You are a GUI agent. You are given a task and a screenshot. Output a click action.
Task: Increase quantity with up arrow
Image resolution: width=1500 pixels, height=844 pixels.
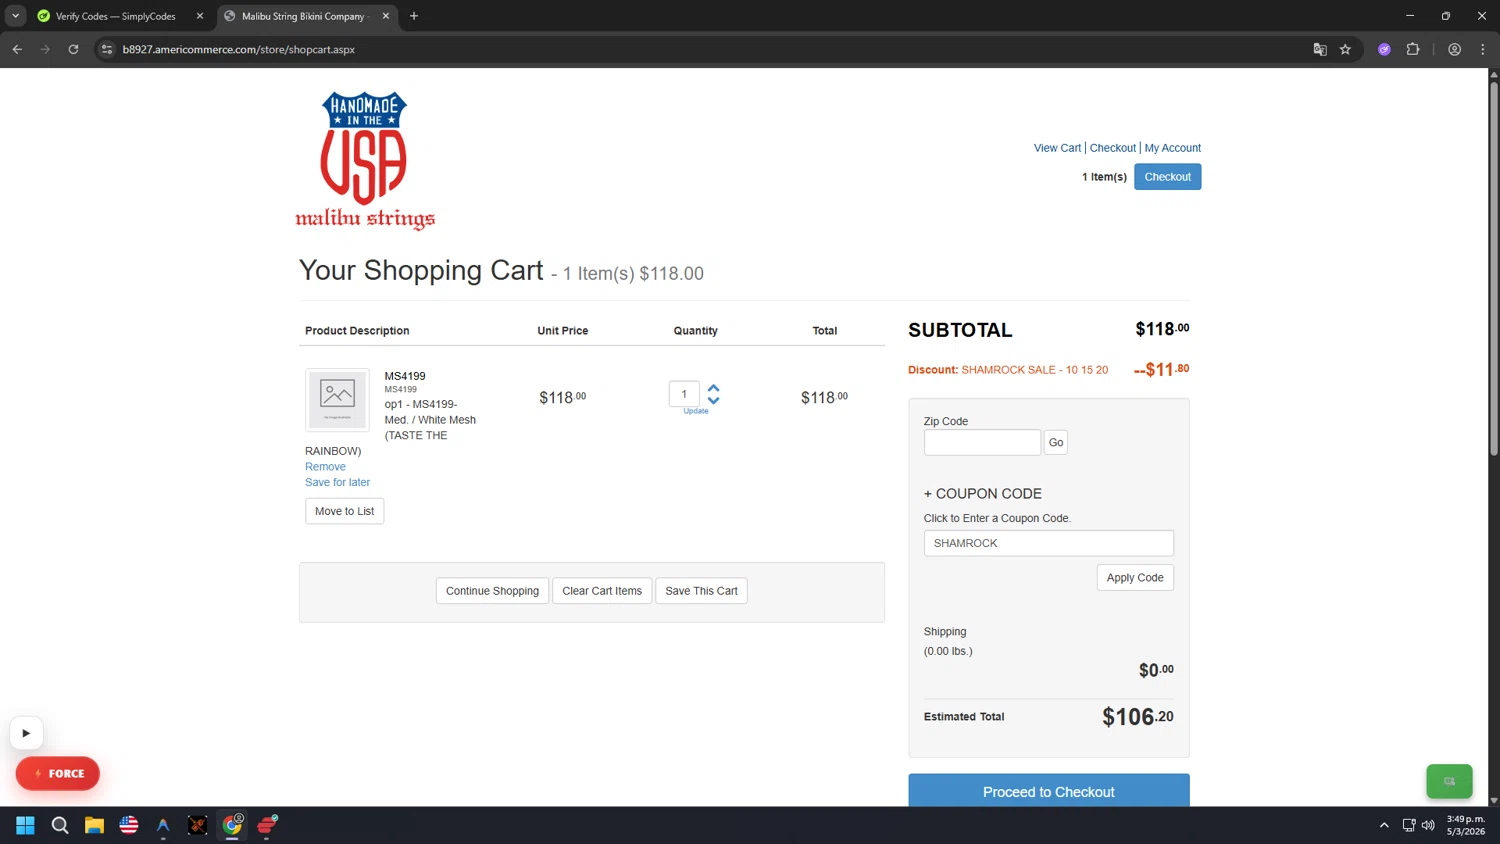click(x=714, y=388)
